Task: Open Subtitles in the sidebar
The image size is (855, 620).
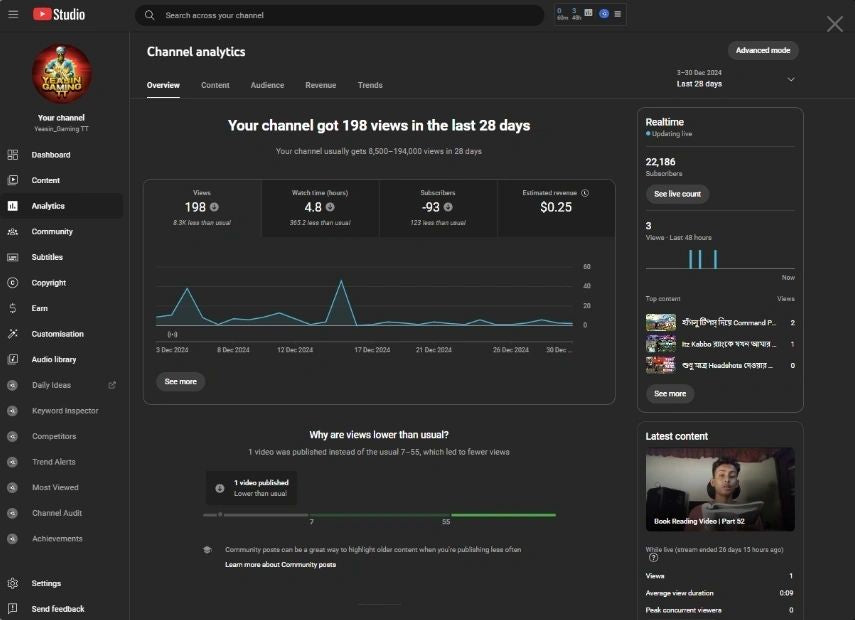Action: 47,257
